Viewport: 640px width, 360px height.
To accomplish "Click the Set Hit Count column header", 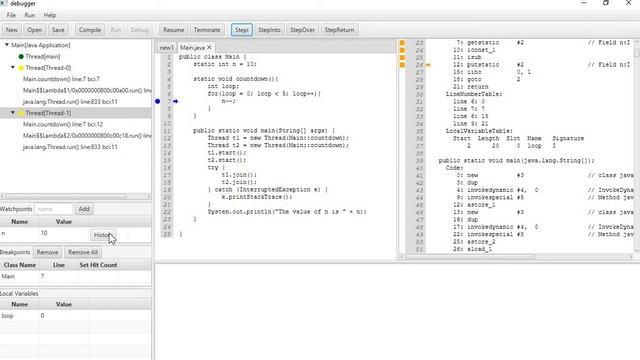I will 98,265.
